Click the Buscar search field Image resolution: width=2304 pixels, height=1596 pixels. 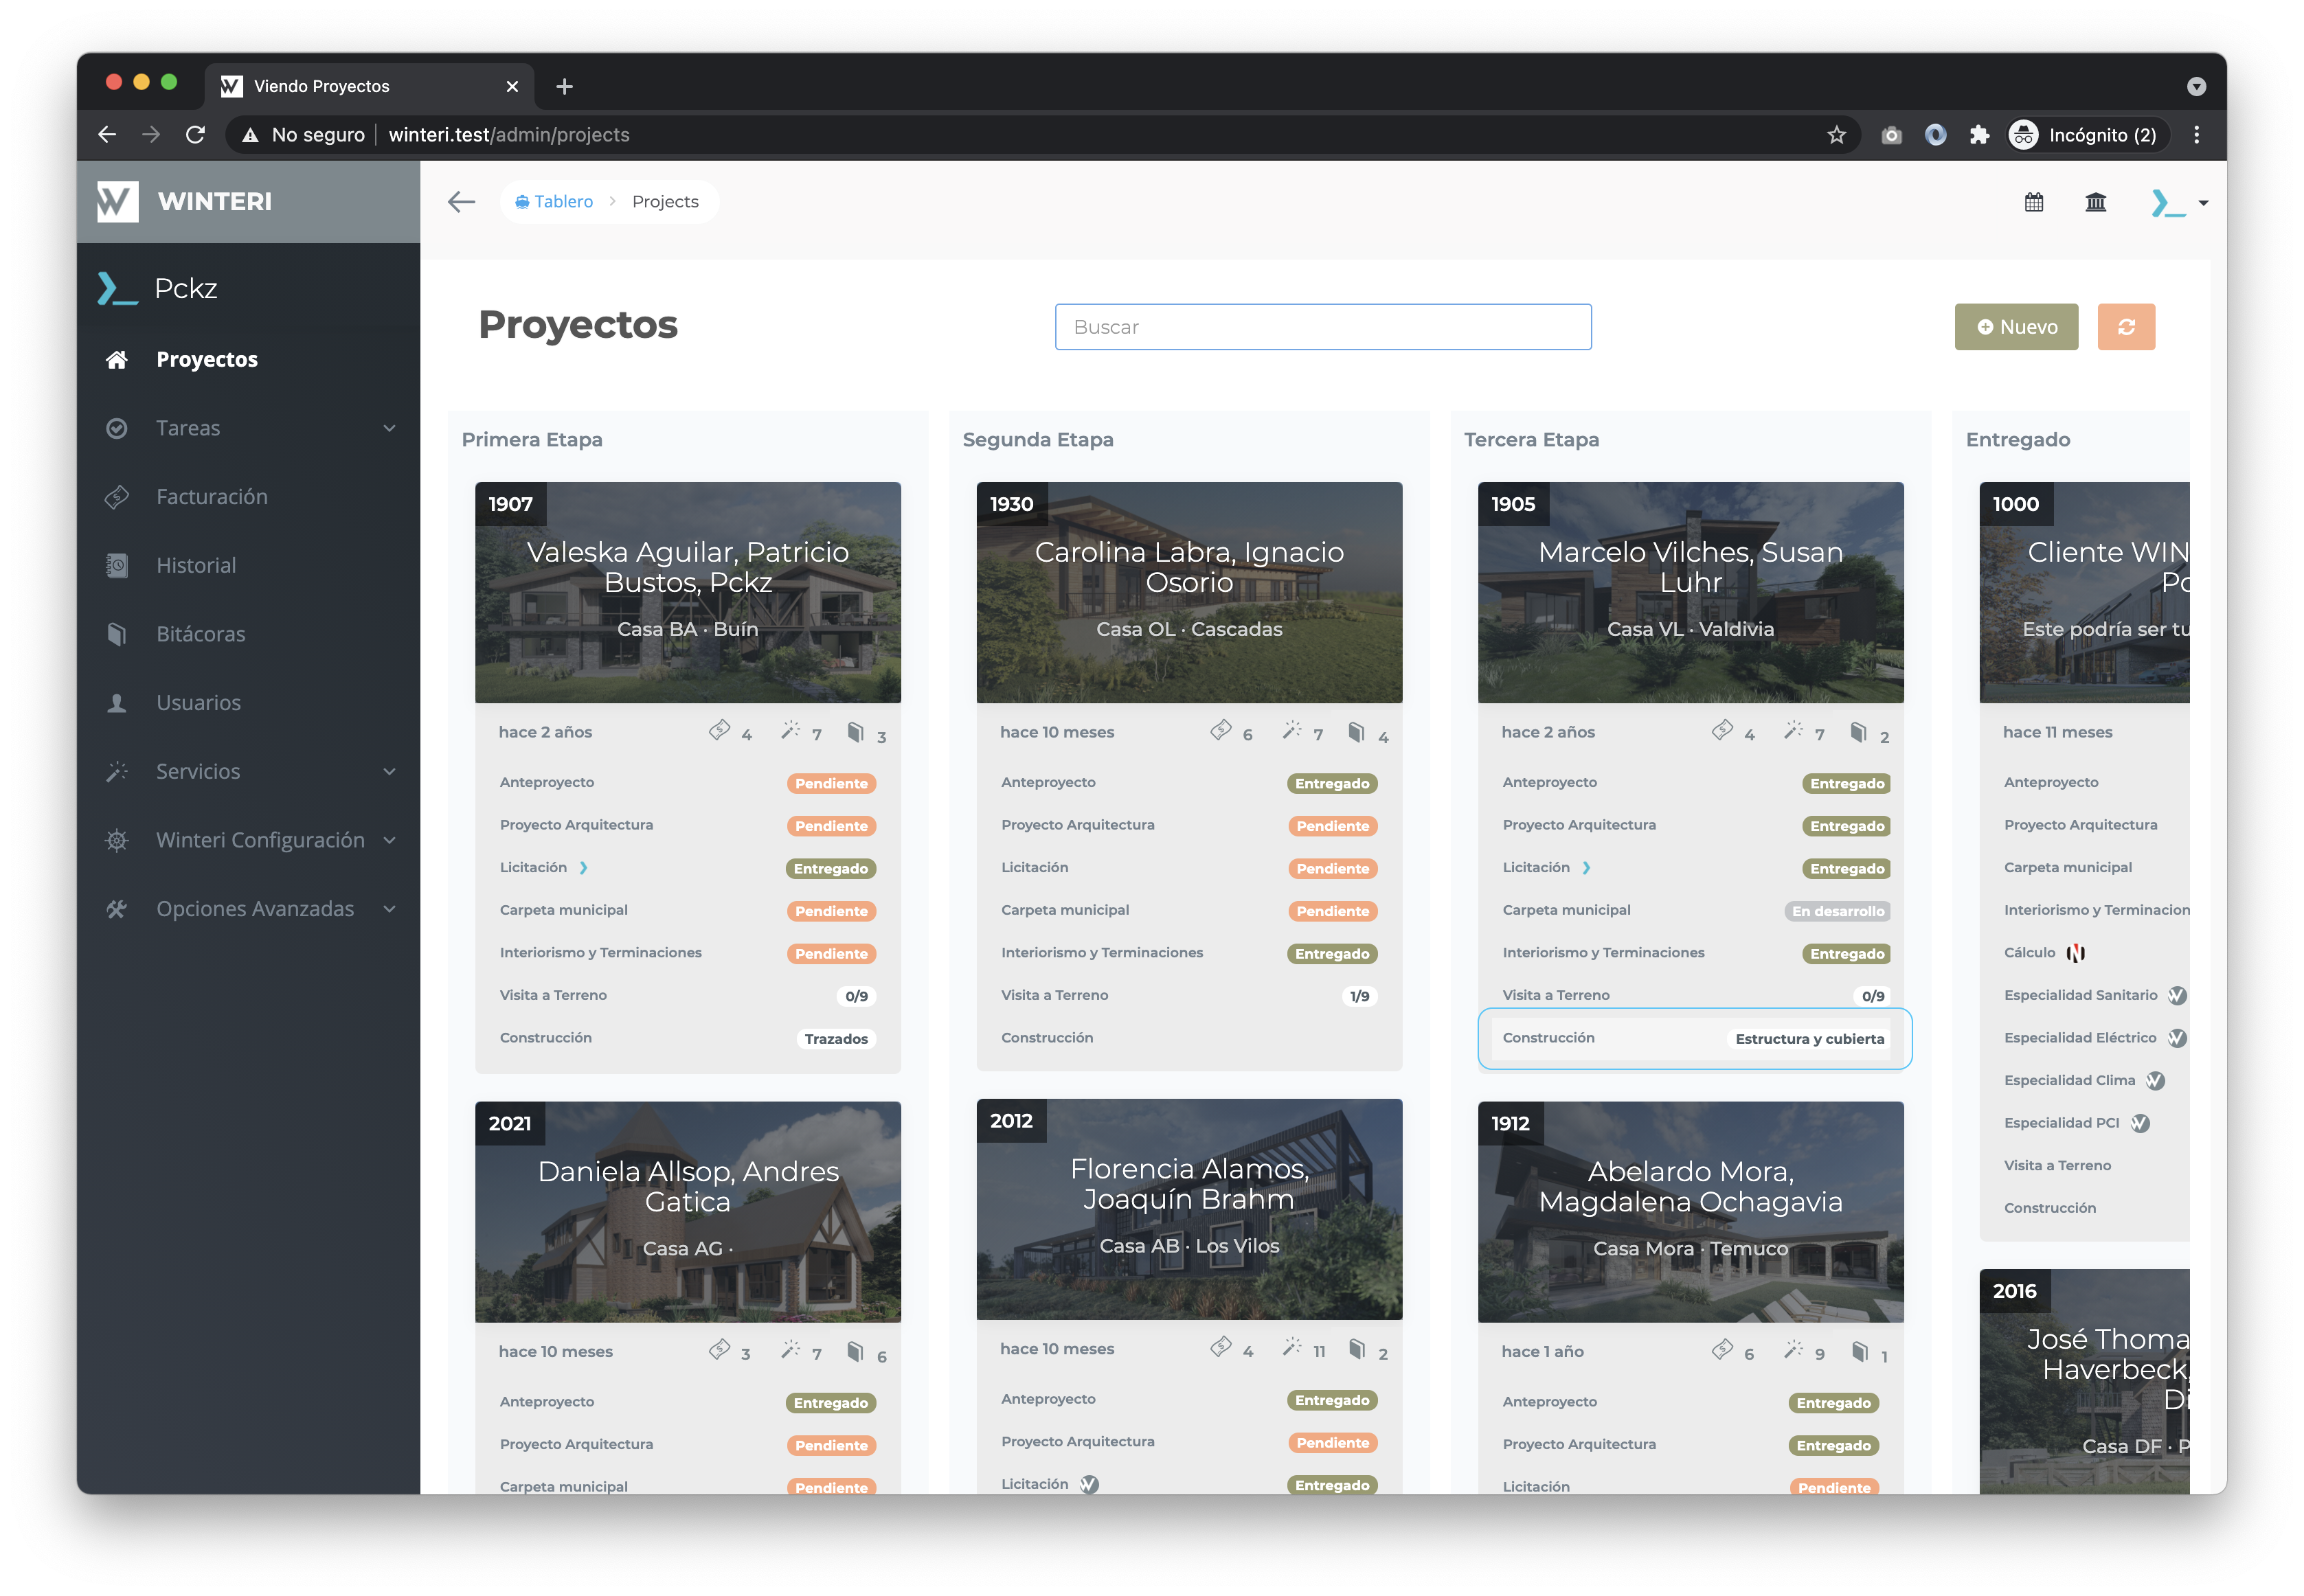pos(1322,327)
